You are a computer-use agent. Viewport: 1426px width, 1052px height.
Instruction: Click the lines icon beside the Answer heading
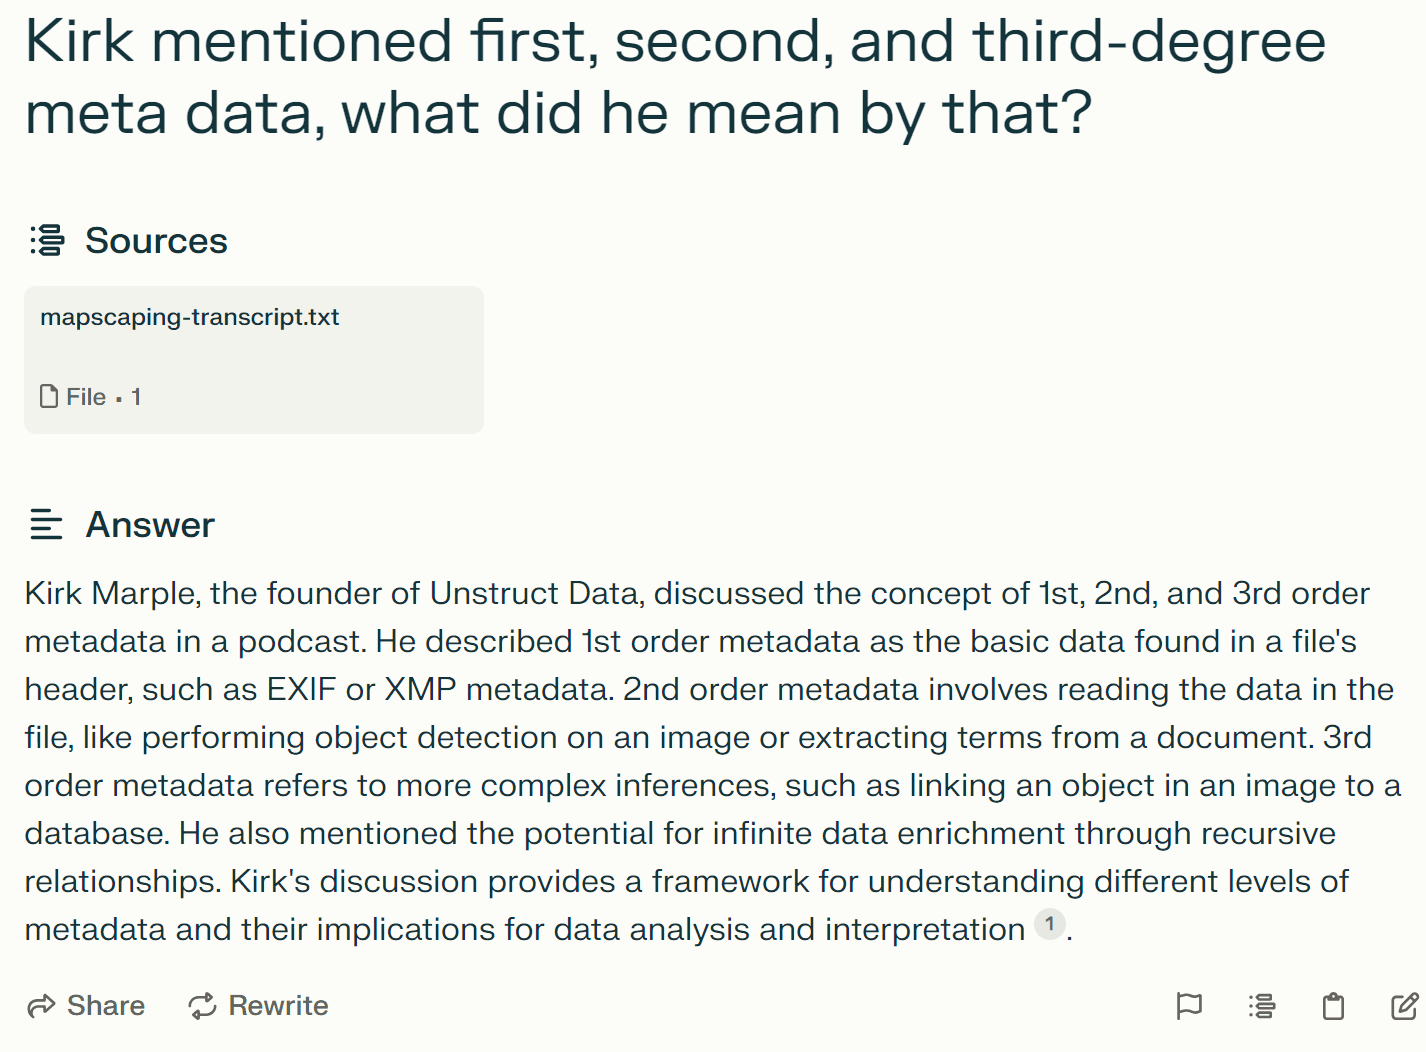tap(46, 524)
